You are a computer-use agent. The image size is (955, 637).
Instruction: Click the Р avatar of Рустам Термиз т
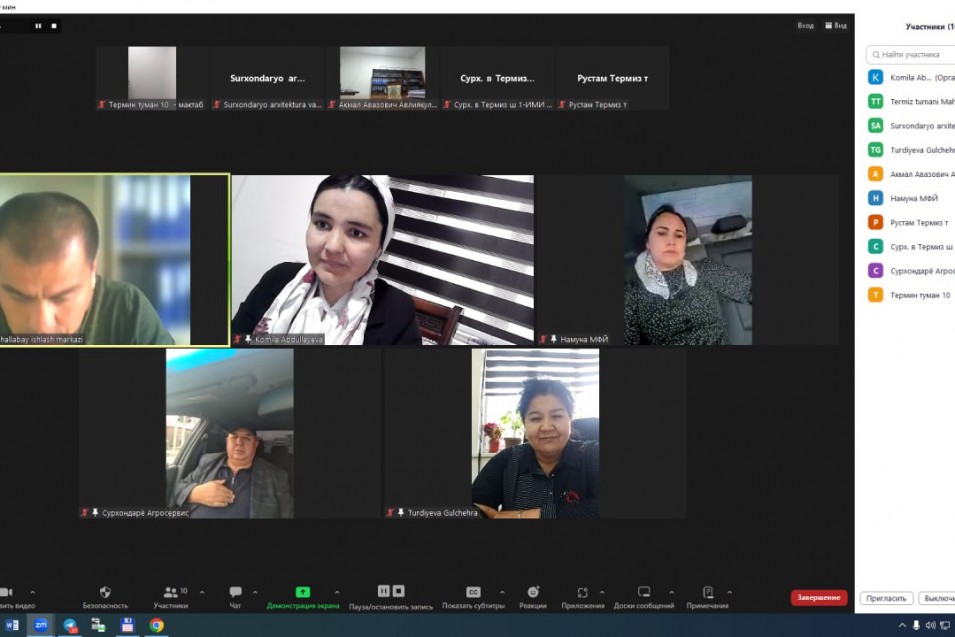coord(875,222)
